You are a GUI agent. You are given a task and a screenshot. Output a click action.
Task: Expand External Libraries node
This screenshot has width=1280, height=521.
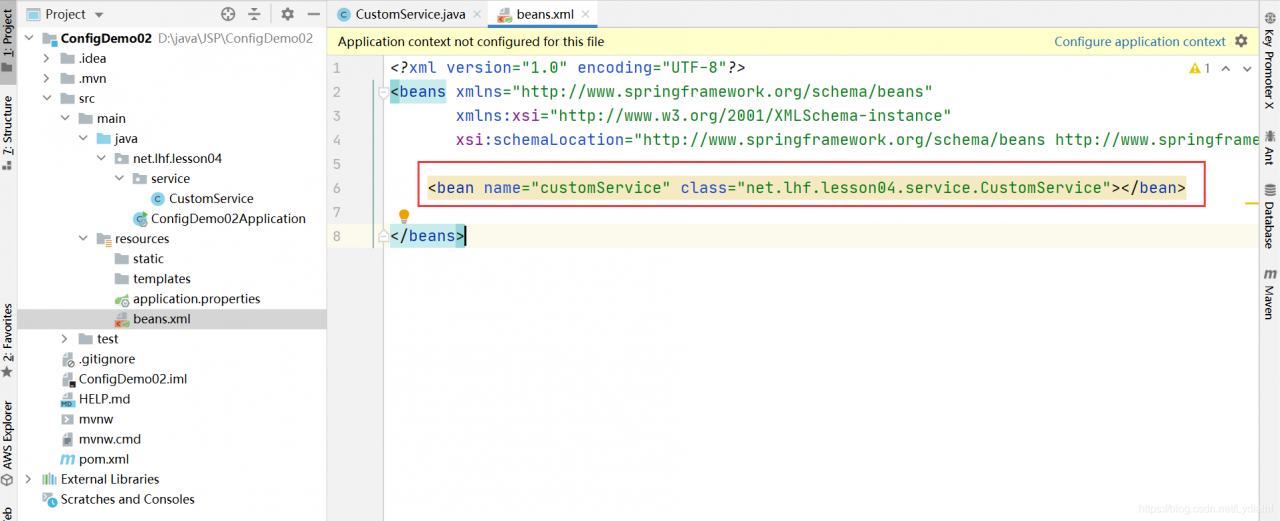(28, 479)
